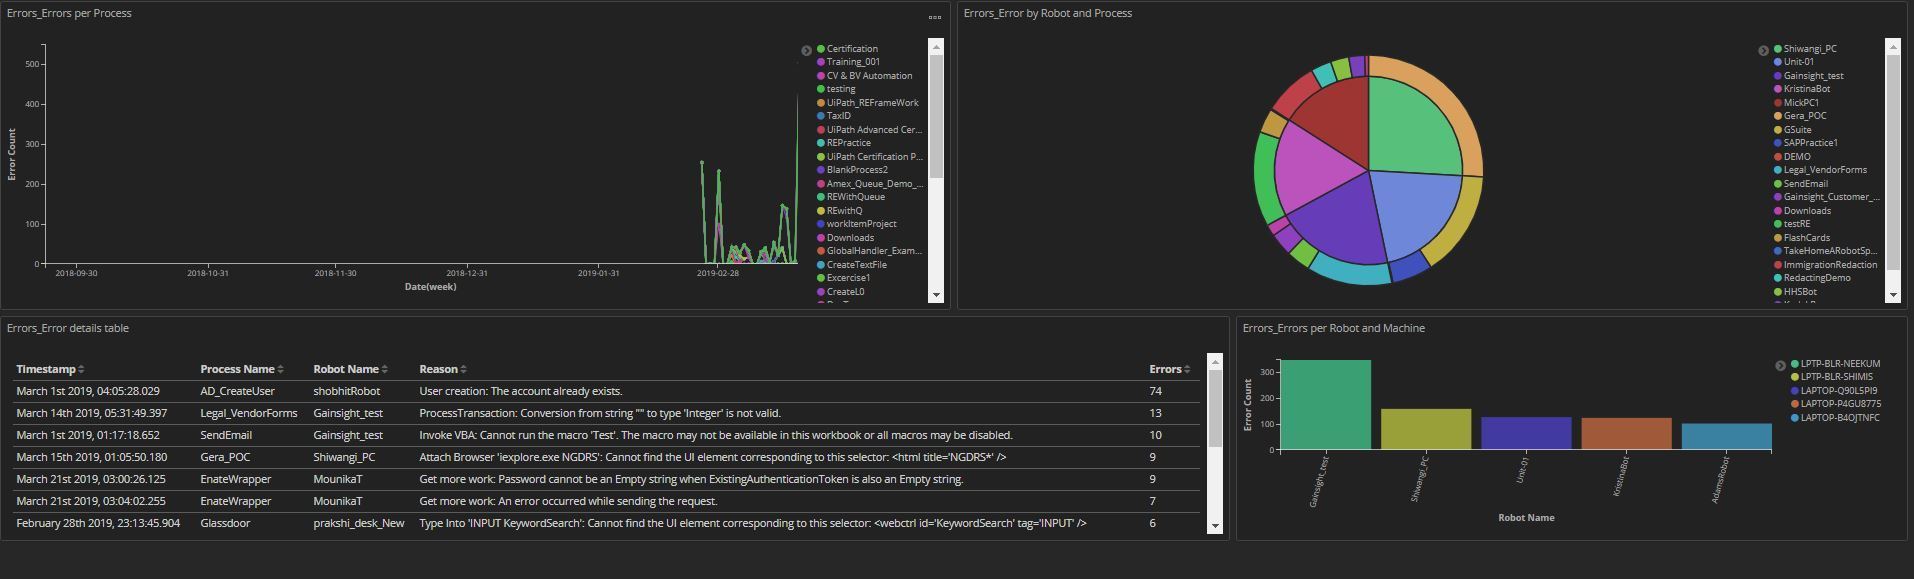Click the Glassdoor process cell
Screen dimensions: 1914x579
pos(225,523)
